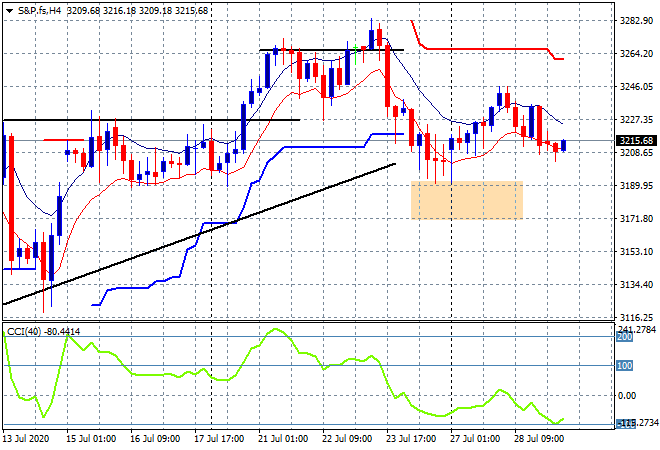Select the rising black trendline
This screenshot has width=660, height=450.
[199, 234]
